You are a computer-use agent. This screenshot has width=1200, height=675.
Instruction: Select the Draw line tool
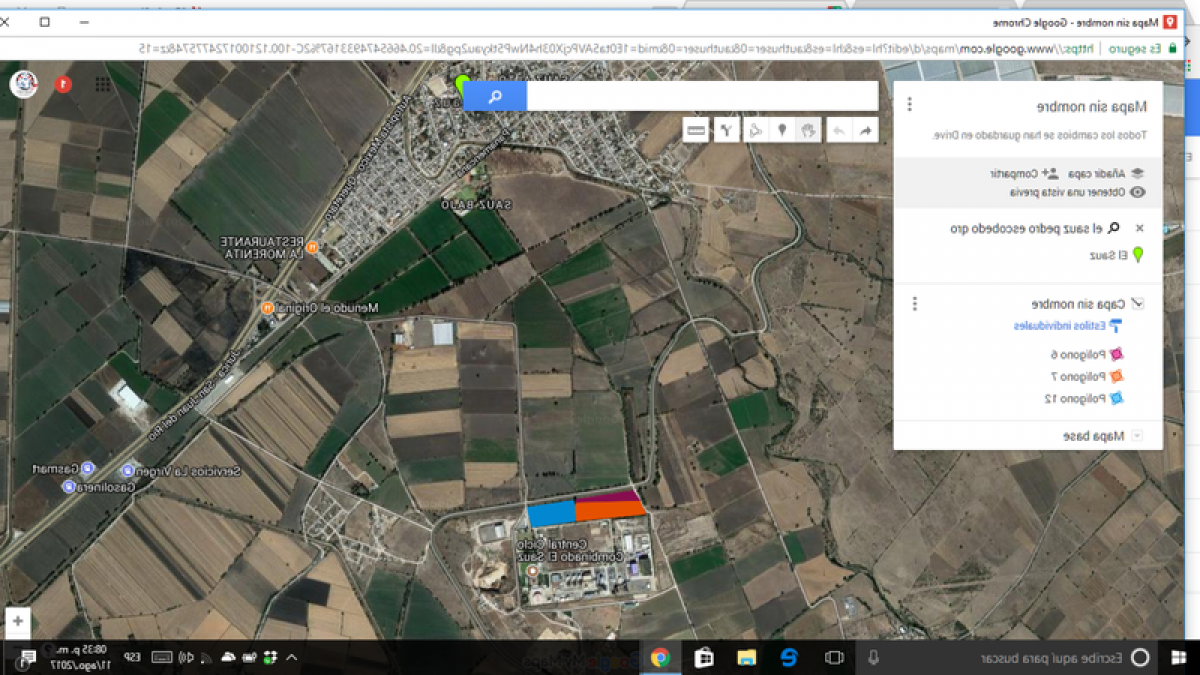[756, 130]
